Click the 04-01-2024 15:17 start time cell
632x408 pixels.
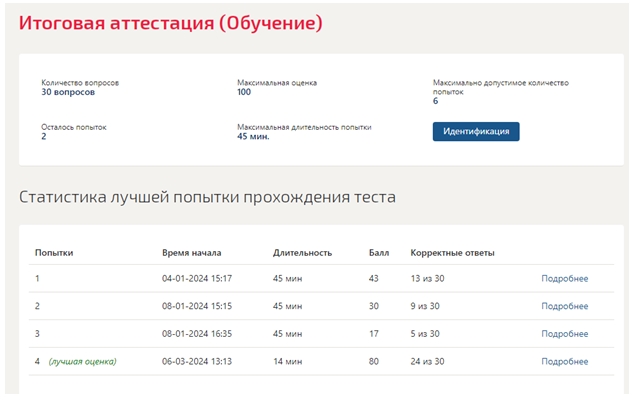(197, 279)
